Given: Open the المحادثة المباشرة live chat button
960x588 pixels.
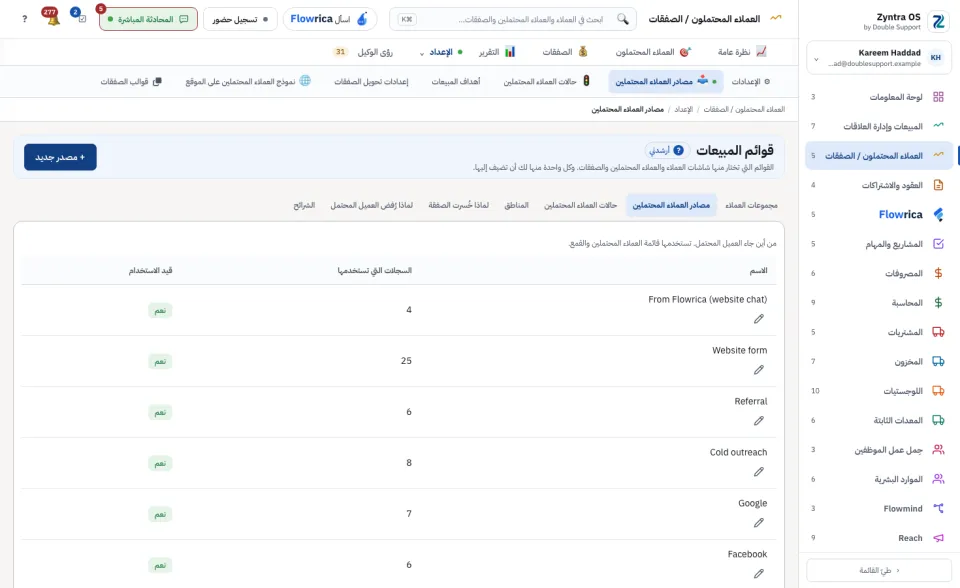Looking at the screenshot, I should 148,19.
